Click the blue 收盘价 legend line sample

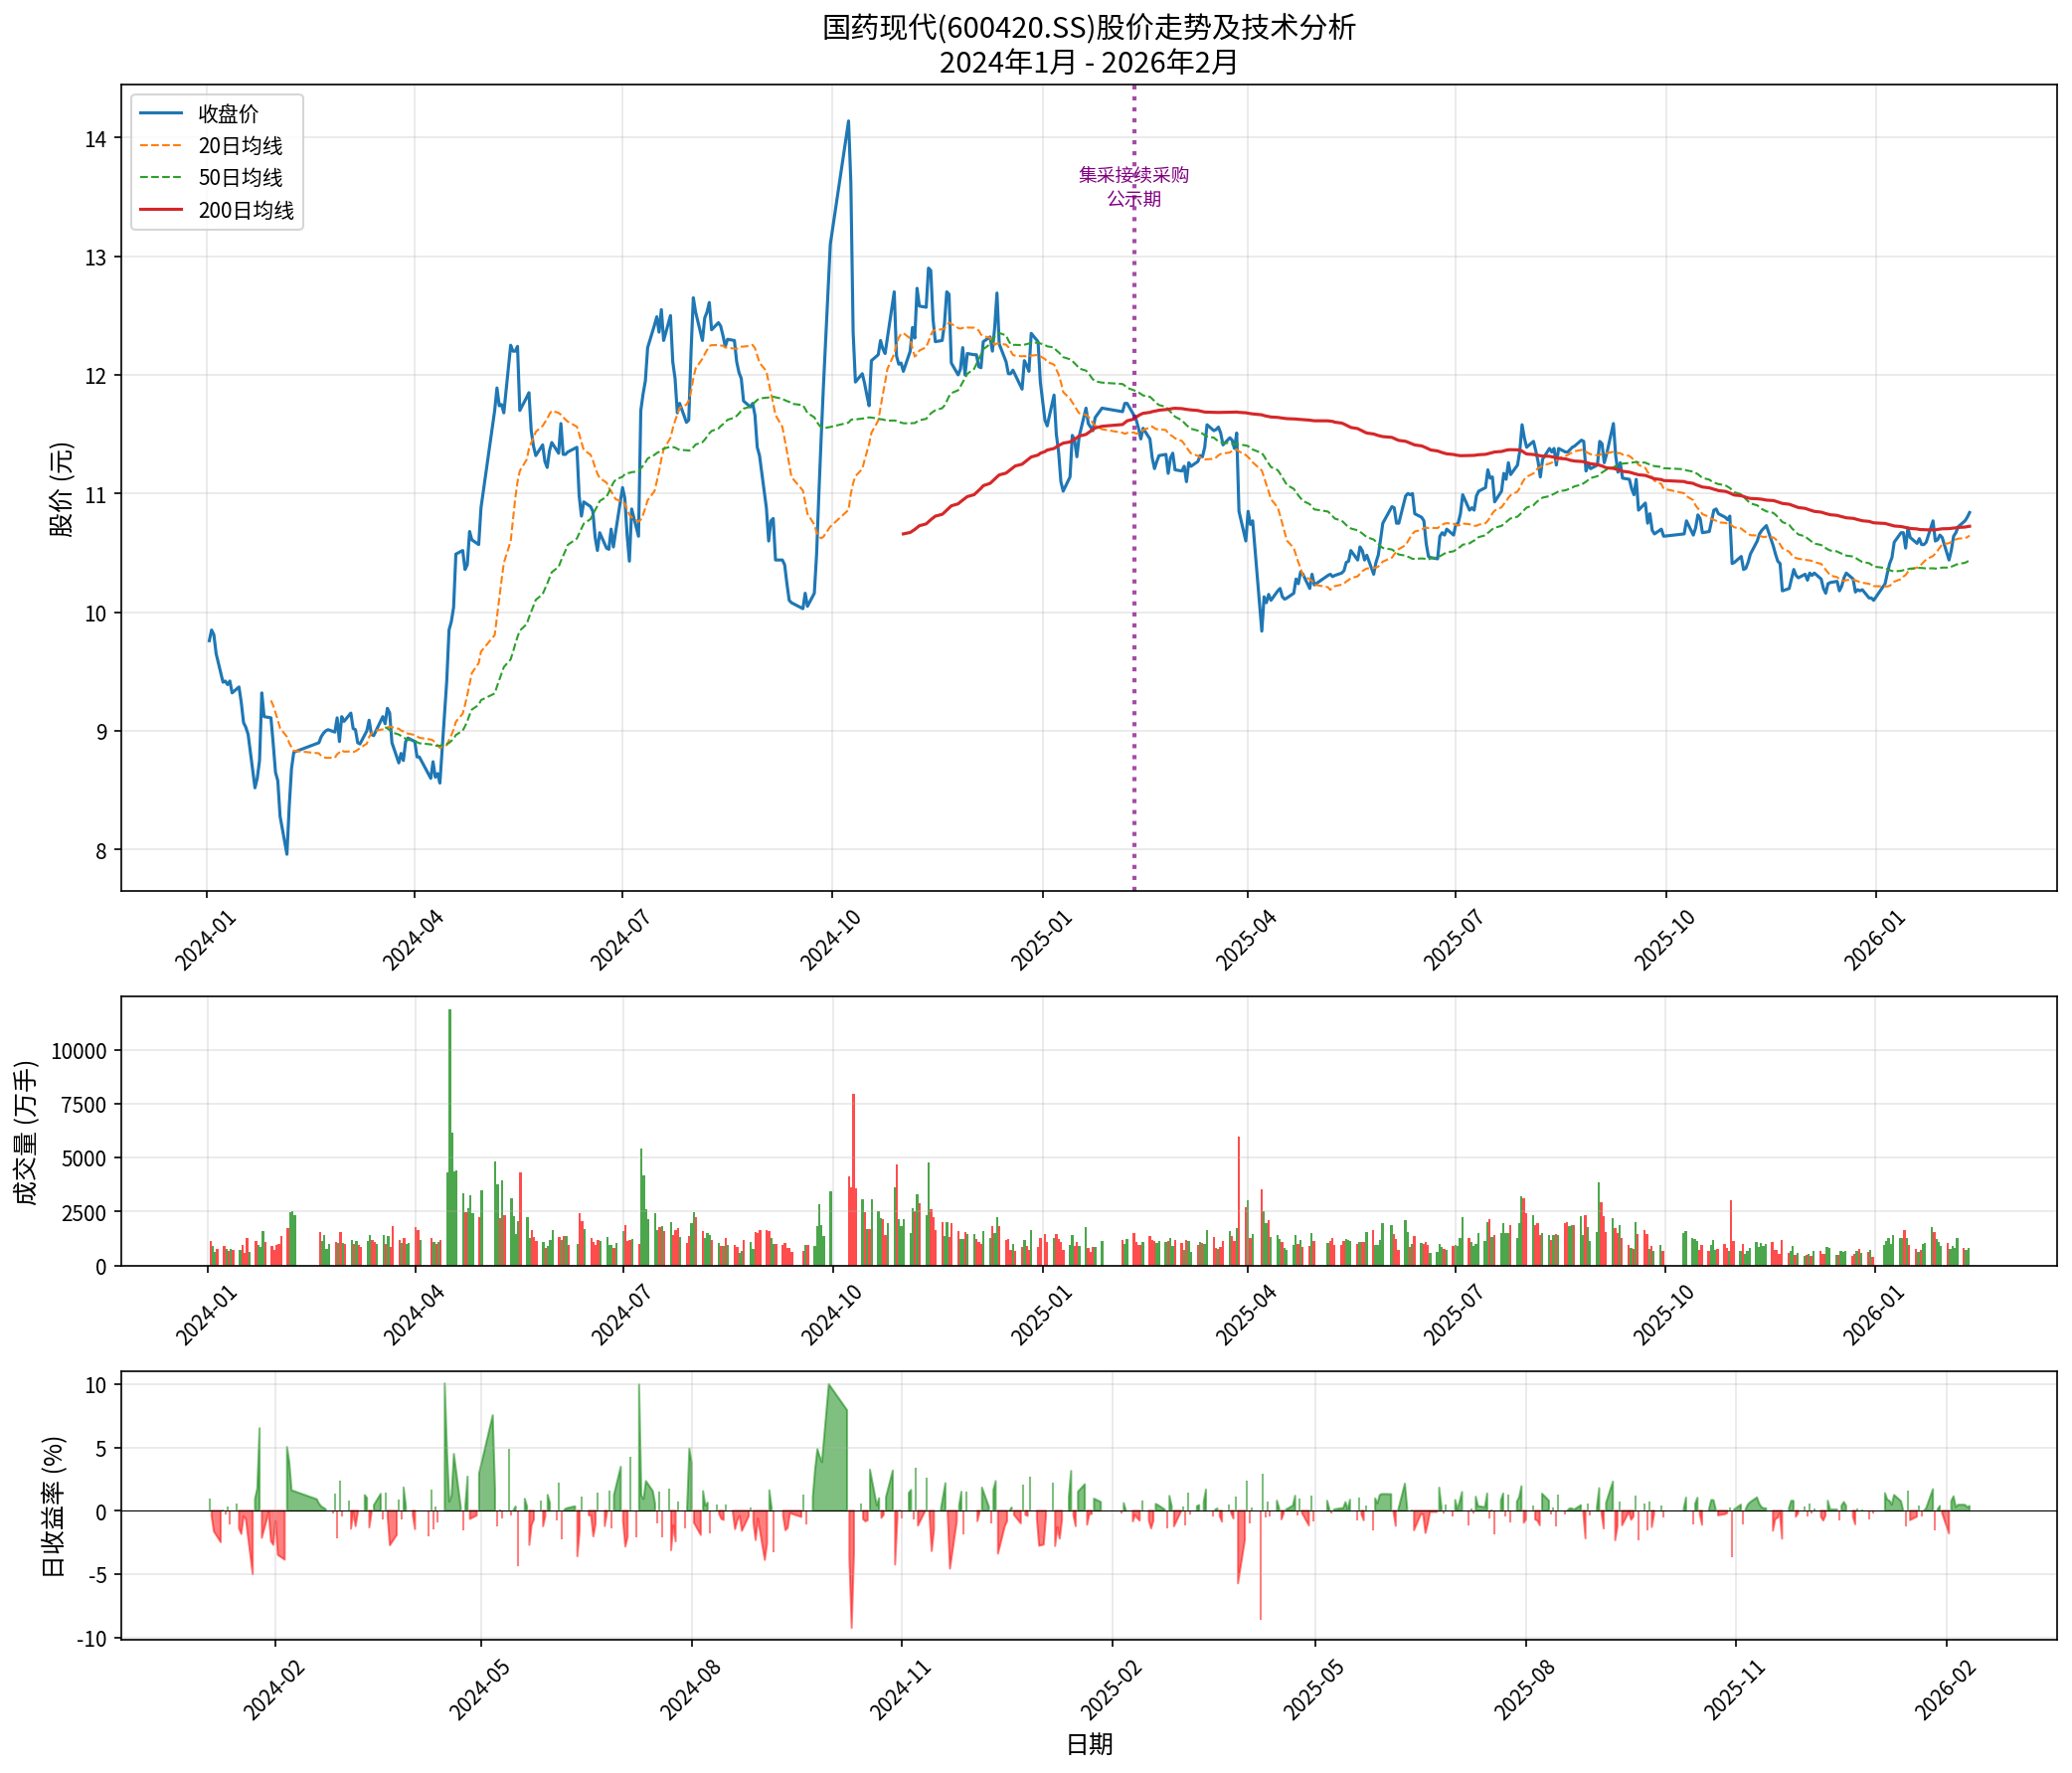(x=161, y=113)
